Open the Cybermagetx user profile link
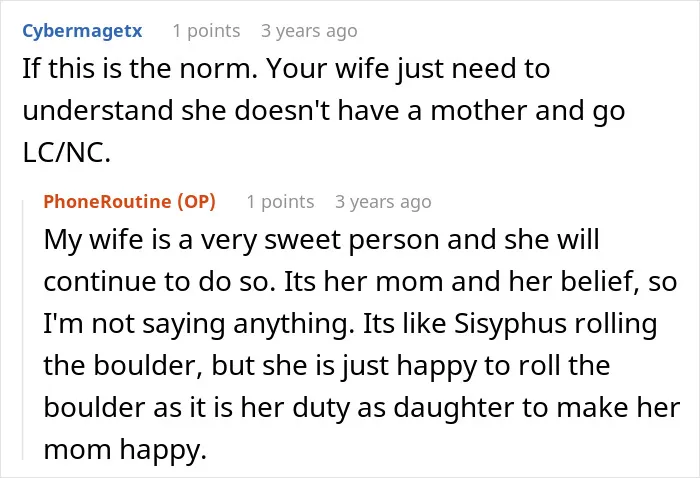 [82, 31]
